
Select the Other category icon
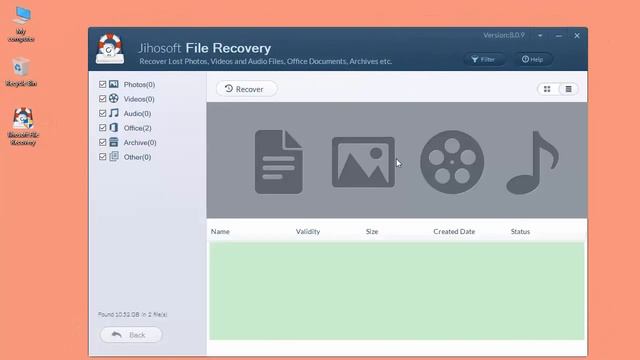point(114,156)
